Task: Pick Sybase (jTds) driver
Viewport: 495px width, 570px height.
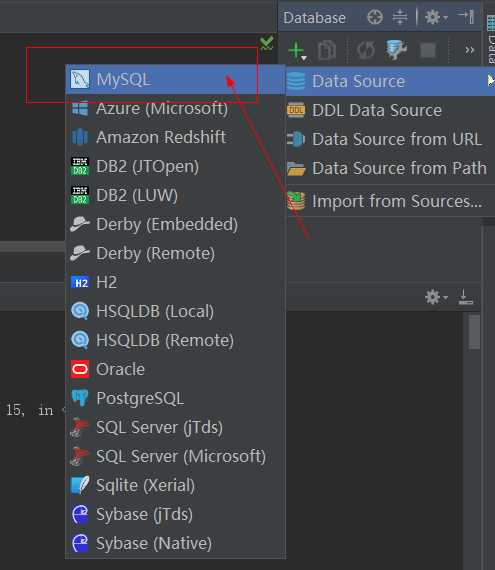Action: click(x=175, y=514)
